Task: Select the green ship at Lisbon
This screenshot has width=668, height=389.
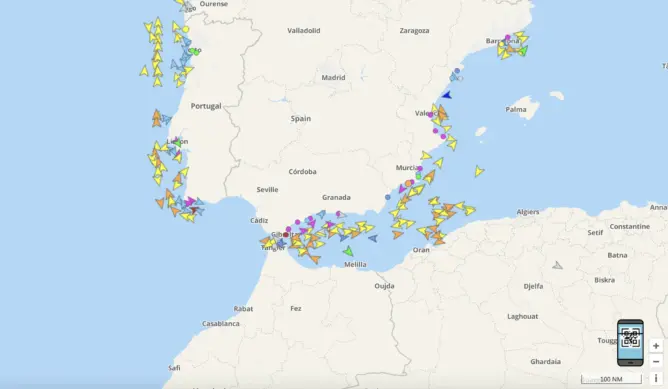Action: tap(177, 143)
